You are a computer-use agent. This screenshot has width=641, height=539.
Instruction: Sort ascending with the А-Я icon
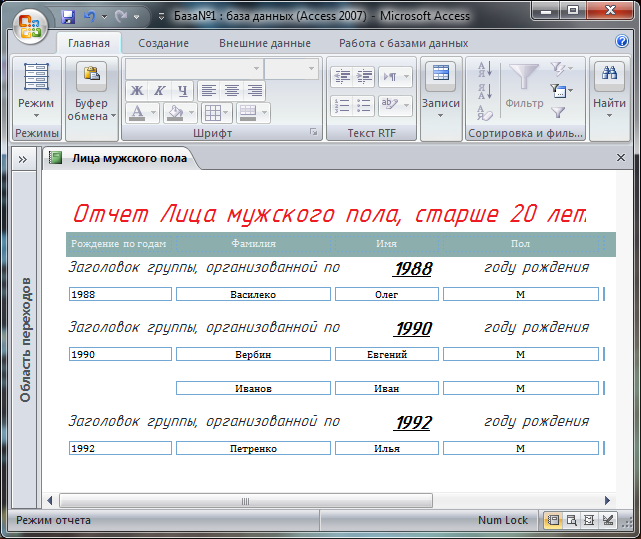click(x=485, y=70)
